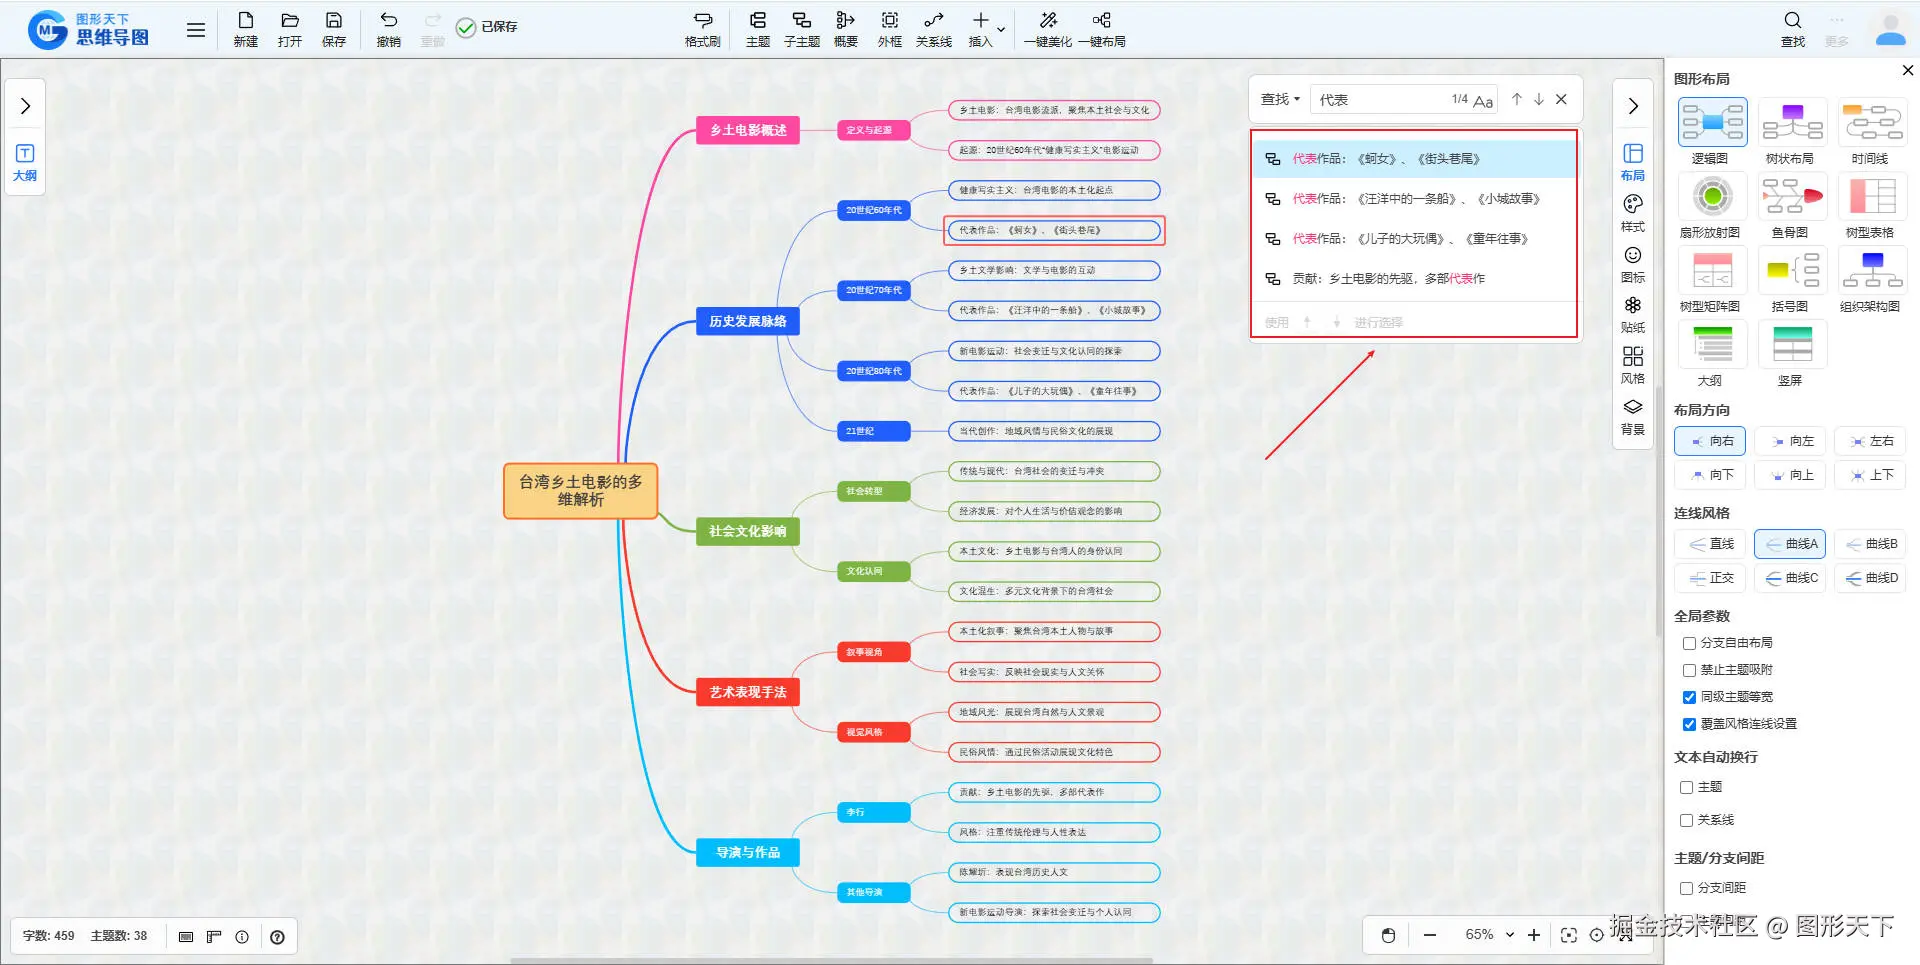Viewport: 1920px width, 965px height.
Task: Enable 分支自由布局 checkbox
Action: coord(1689,643)
